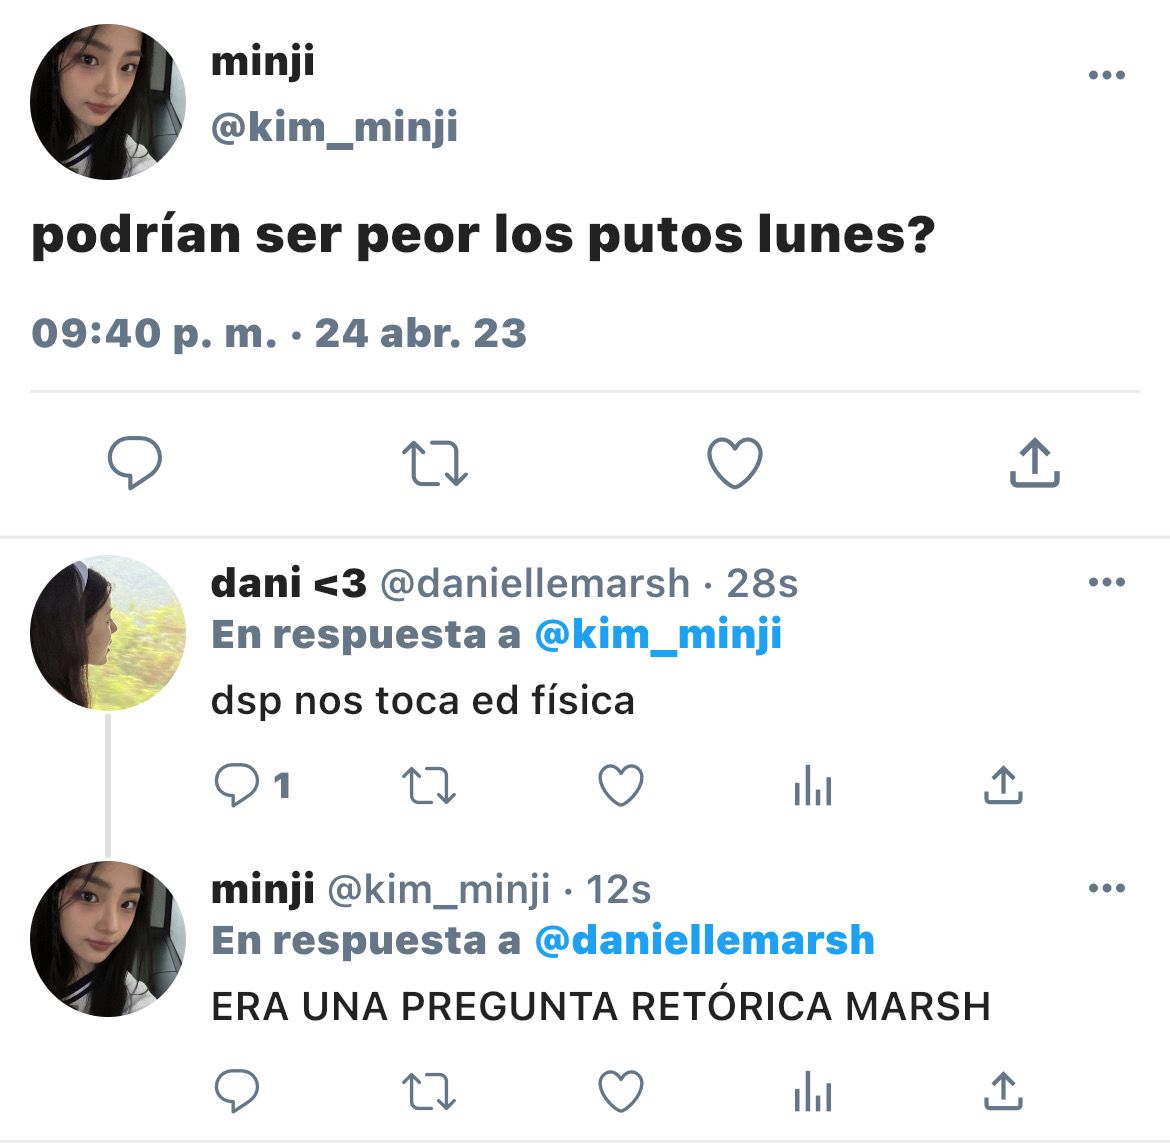Screen dimensions: 1170x1143
Task: View analytics for 'PREGUNTA RETÓRICA' tweet
Action: coord(813,1092)
